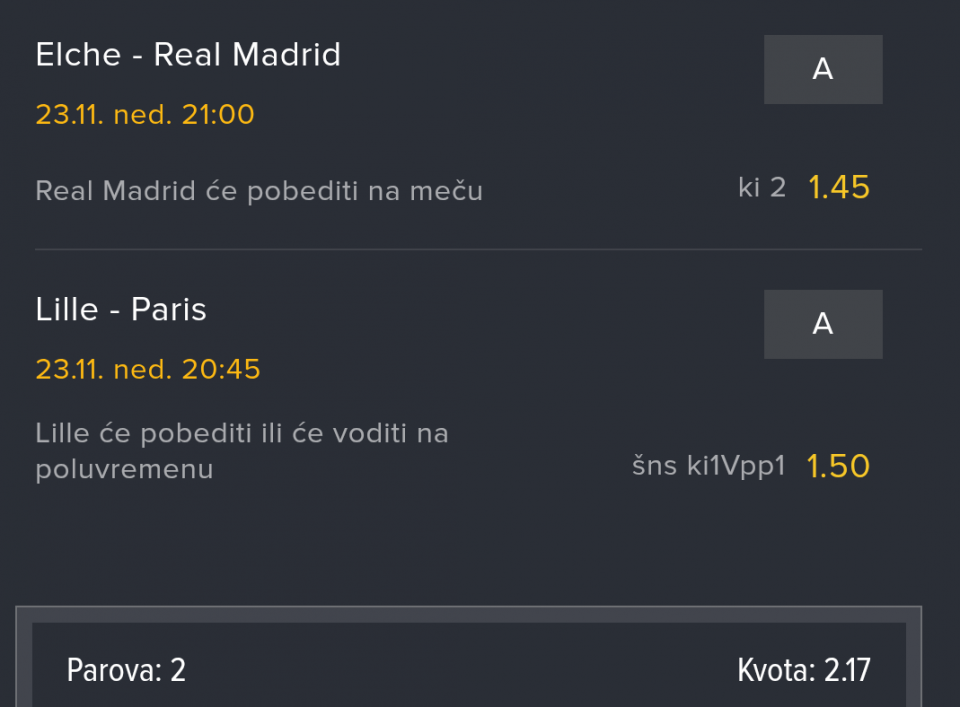This screenshot has width=960, height=707.
Task: Select the Elche team name
Action: 77,55
